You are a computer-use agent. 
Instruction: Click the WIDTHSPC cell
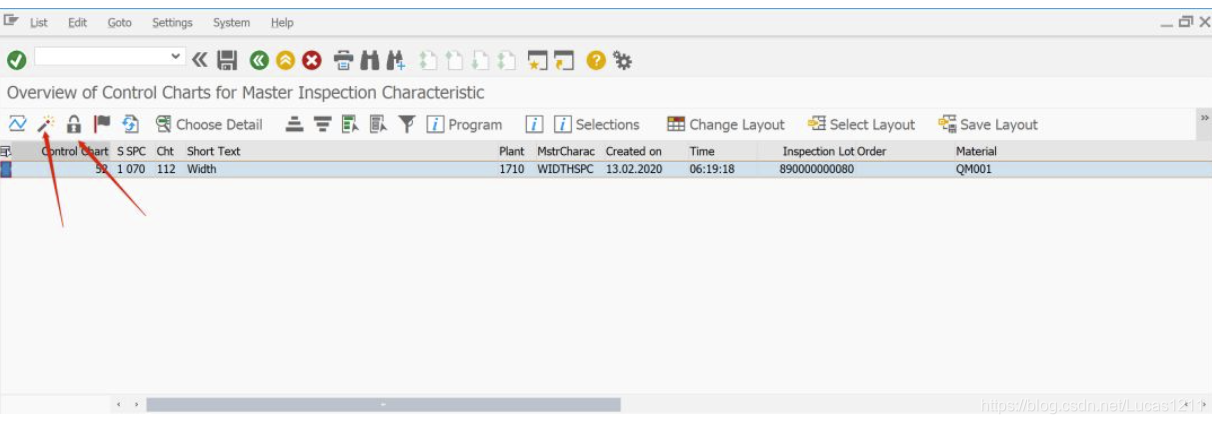point(565,169)
